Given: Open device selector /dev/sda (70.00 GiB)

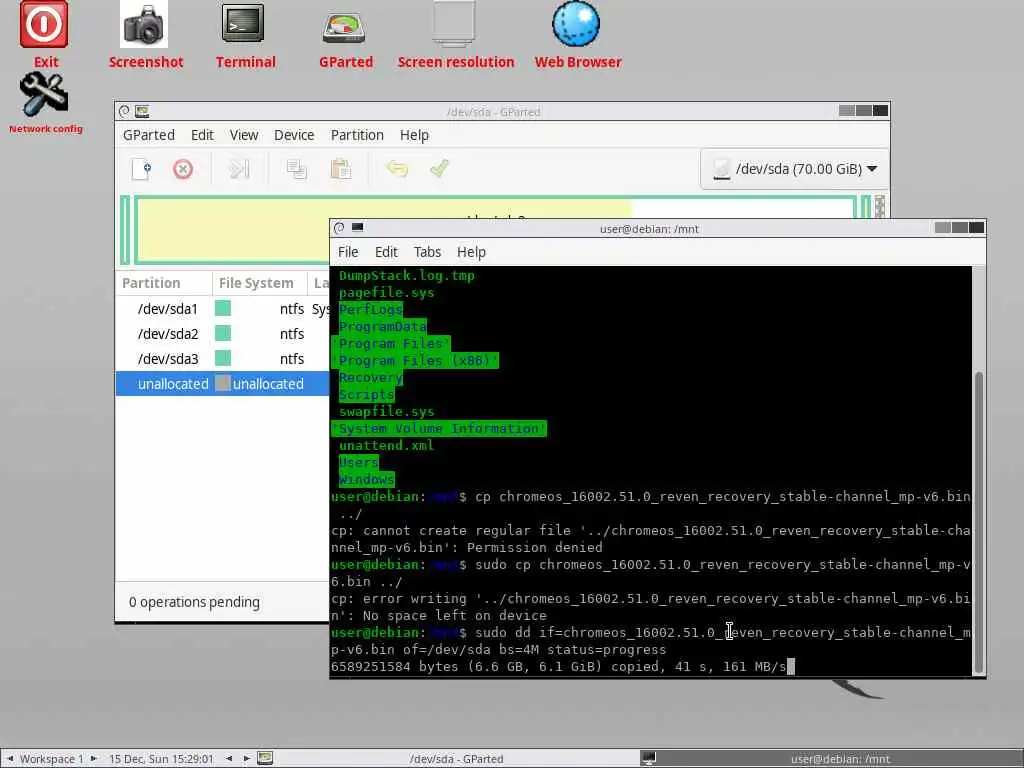Looking at the screenshot, I should click(794, 169).
